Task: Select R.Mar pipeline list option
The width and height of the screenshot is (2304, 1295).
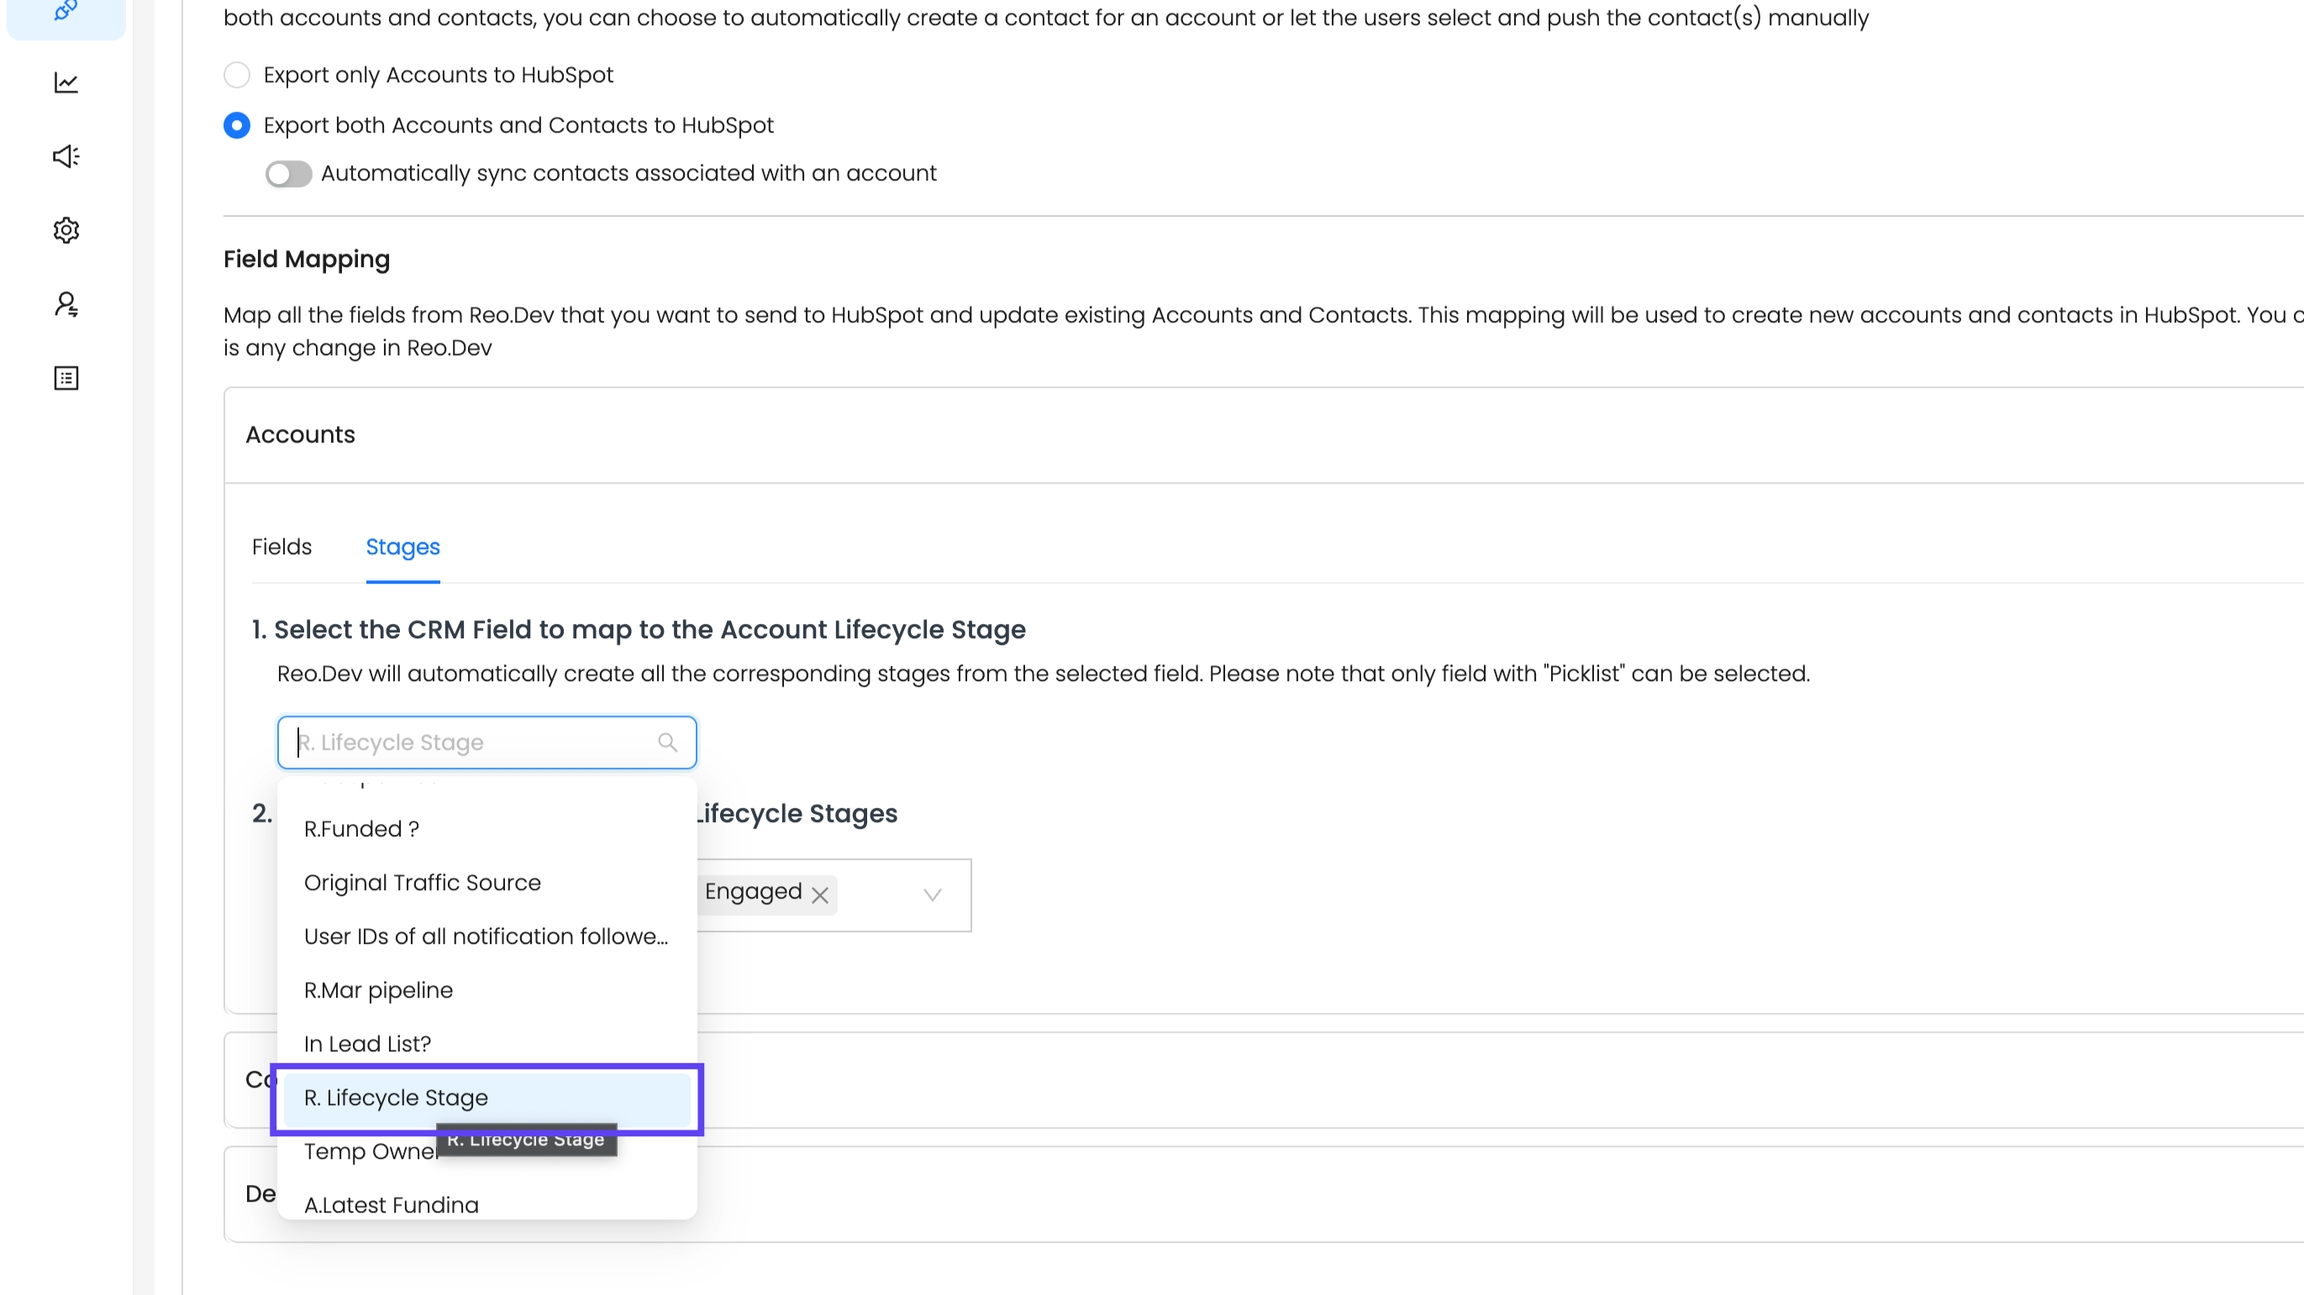Action: pyautogui.click(x=378, y=990)
